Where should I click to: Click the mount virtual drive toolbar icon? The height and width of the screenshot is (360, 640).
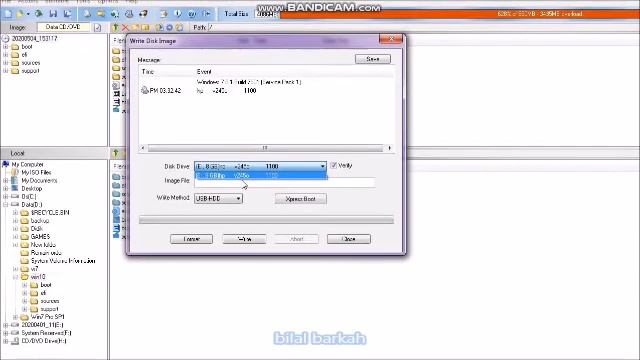(x=129, y=14)
